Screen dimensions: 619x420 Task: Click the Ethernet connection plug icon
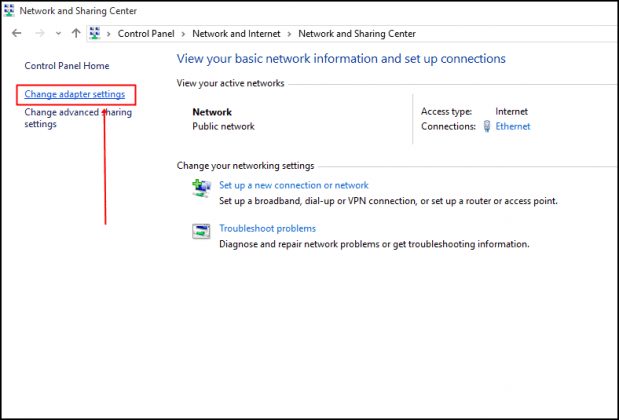tap(487, 127)
